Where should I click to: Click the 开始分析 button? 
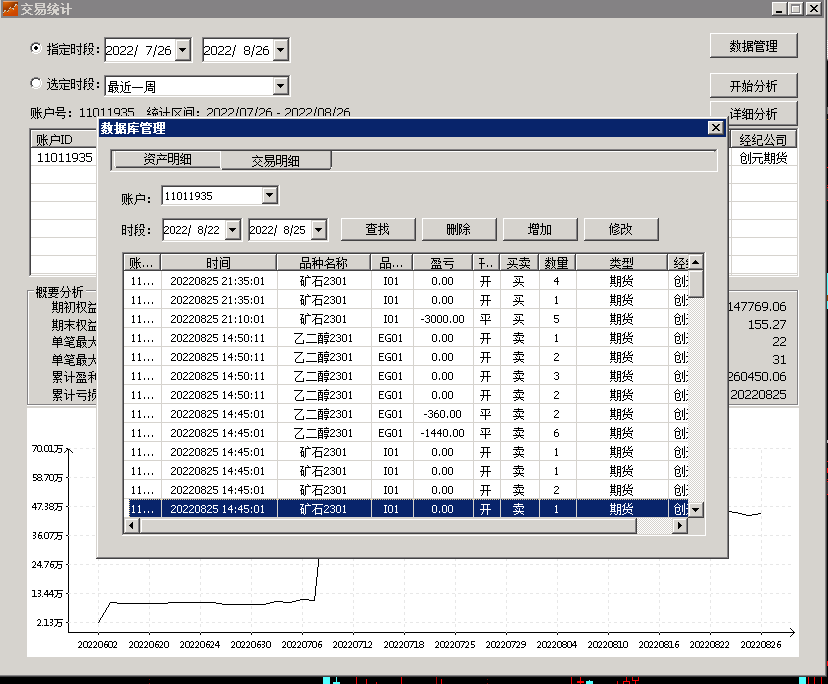click(x=754, y=86)
